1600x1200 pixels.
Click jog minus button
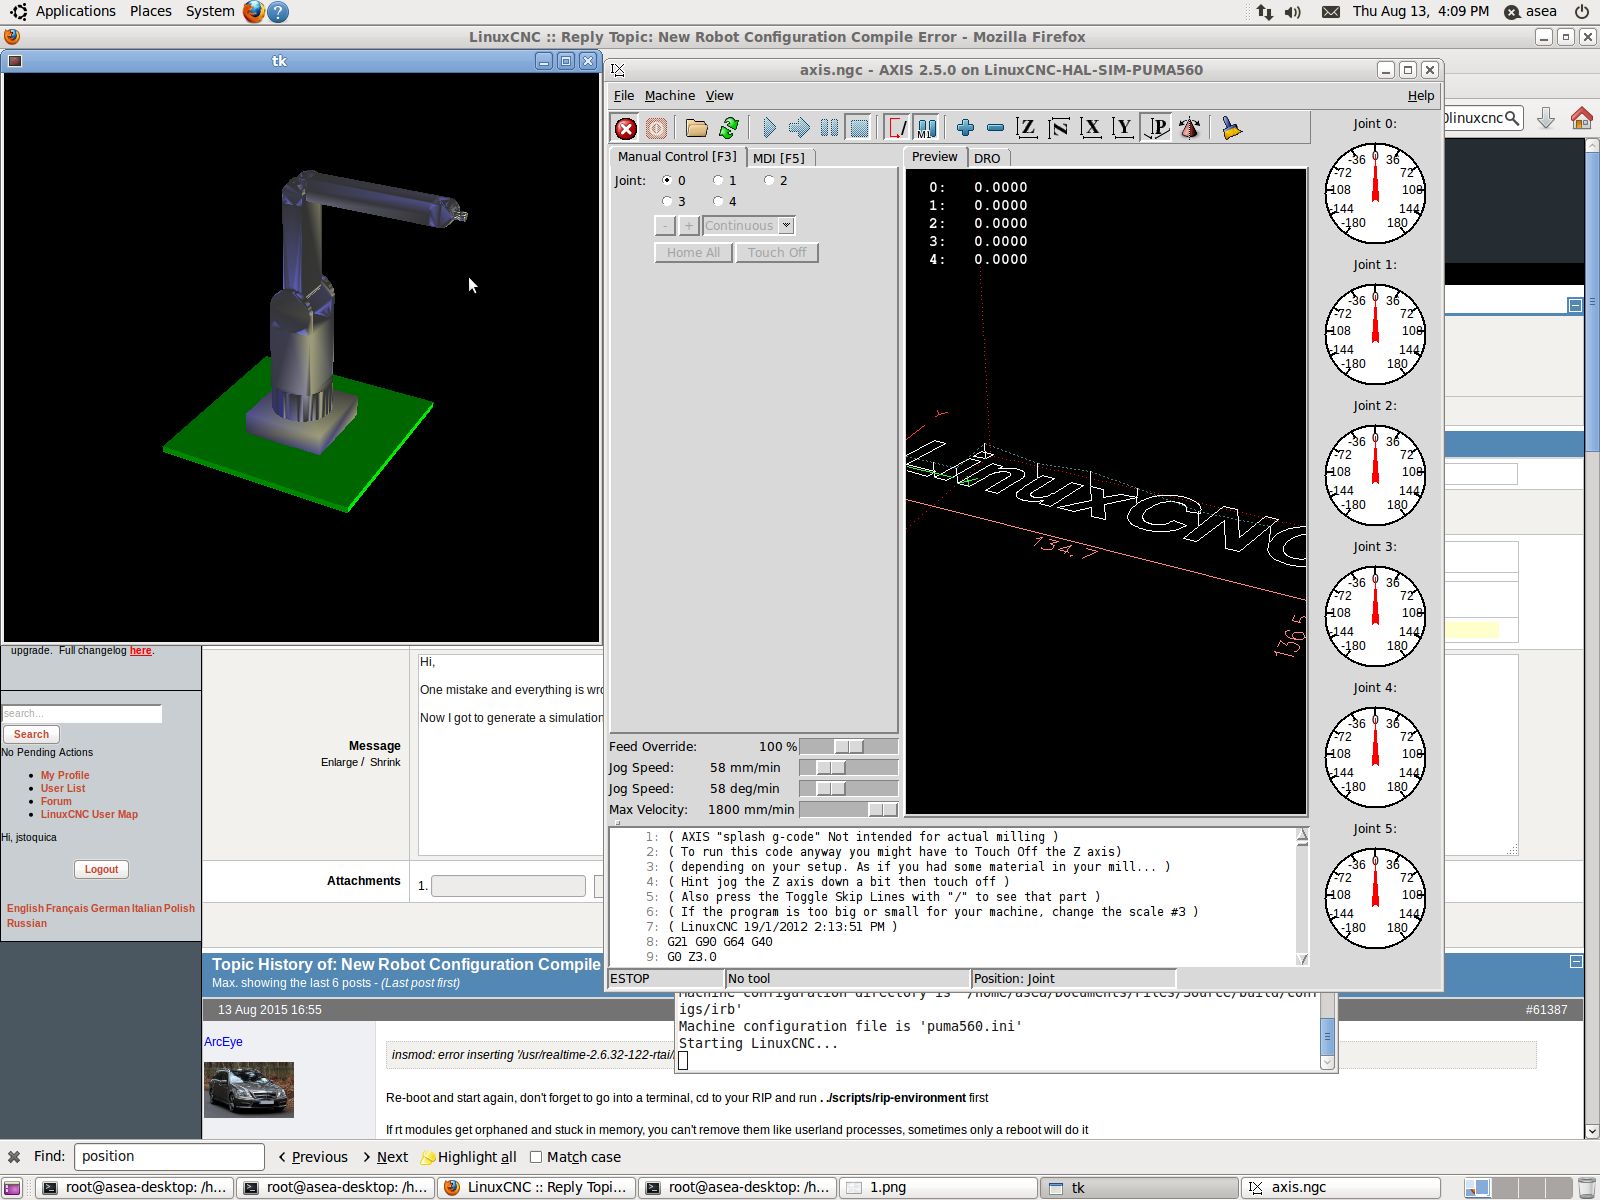[x=665, y=226]
